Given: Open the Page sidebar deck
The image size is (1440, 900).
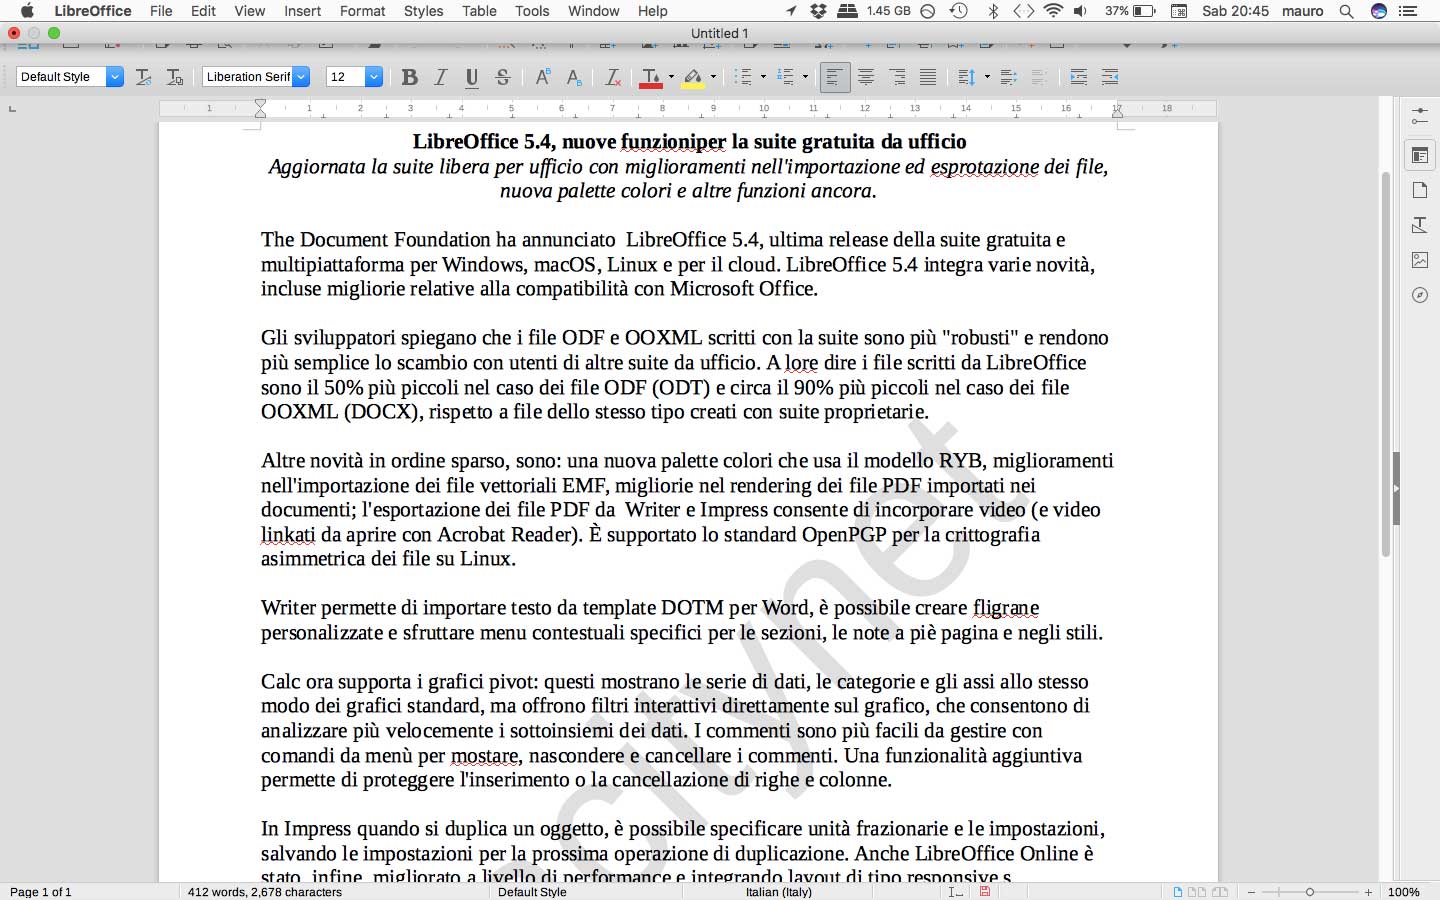Looking at the screenshot, I should point(1419,190).
